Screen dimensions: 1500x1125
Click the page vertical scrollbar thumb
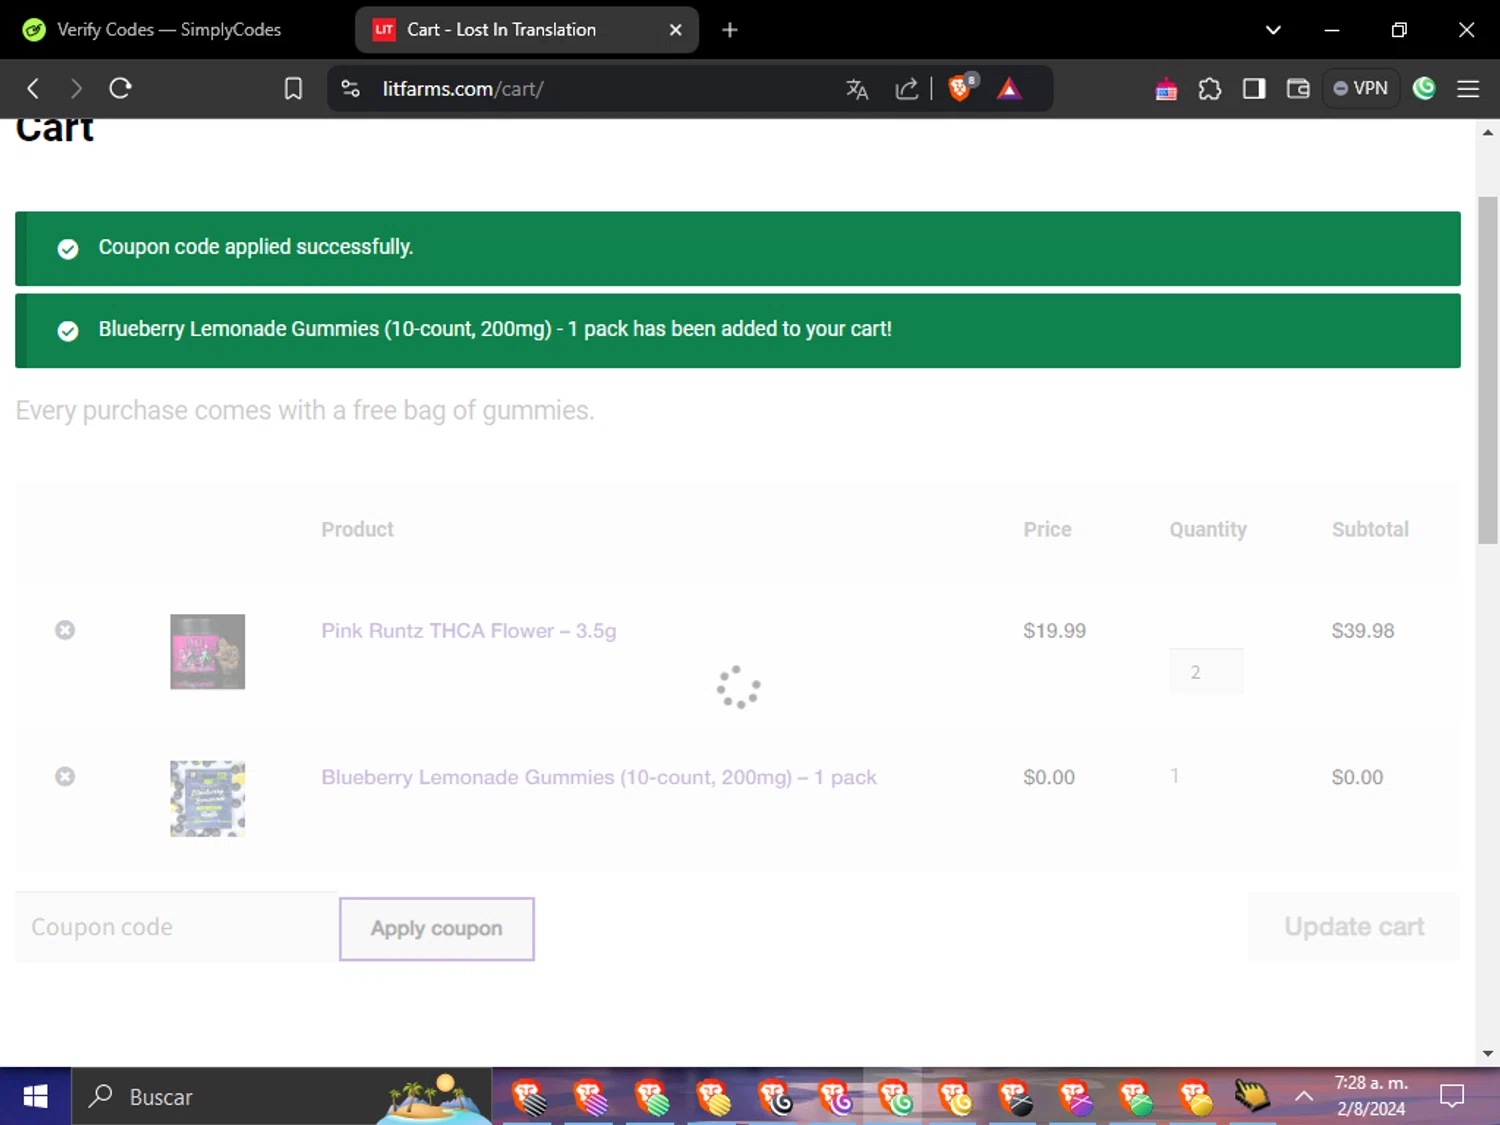pos(1488,371)
